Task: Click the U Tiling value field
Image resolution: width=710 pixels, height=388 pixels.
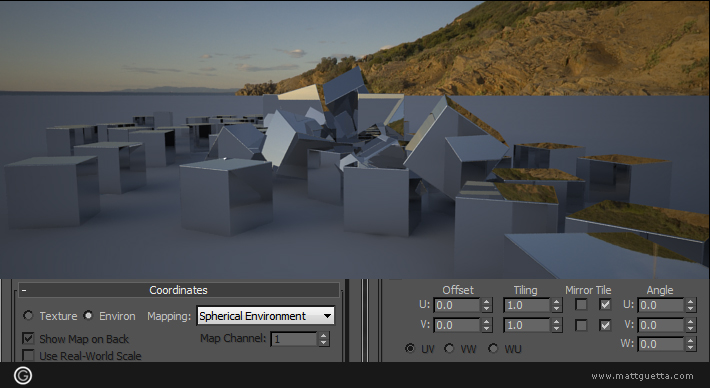Action: click(x=527, y=305)
